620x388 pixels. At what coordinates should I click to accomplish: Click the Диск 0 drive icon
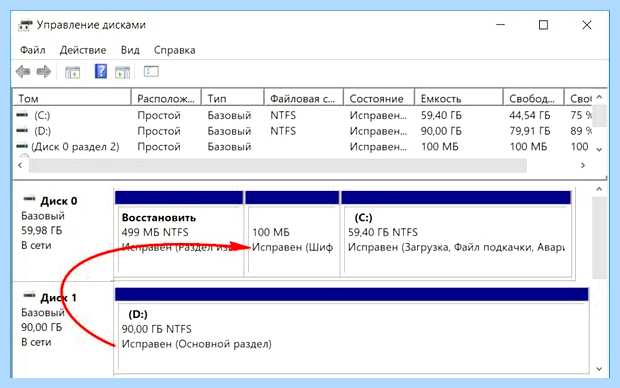(29, 199)
